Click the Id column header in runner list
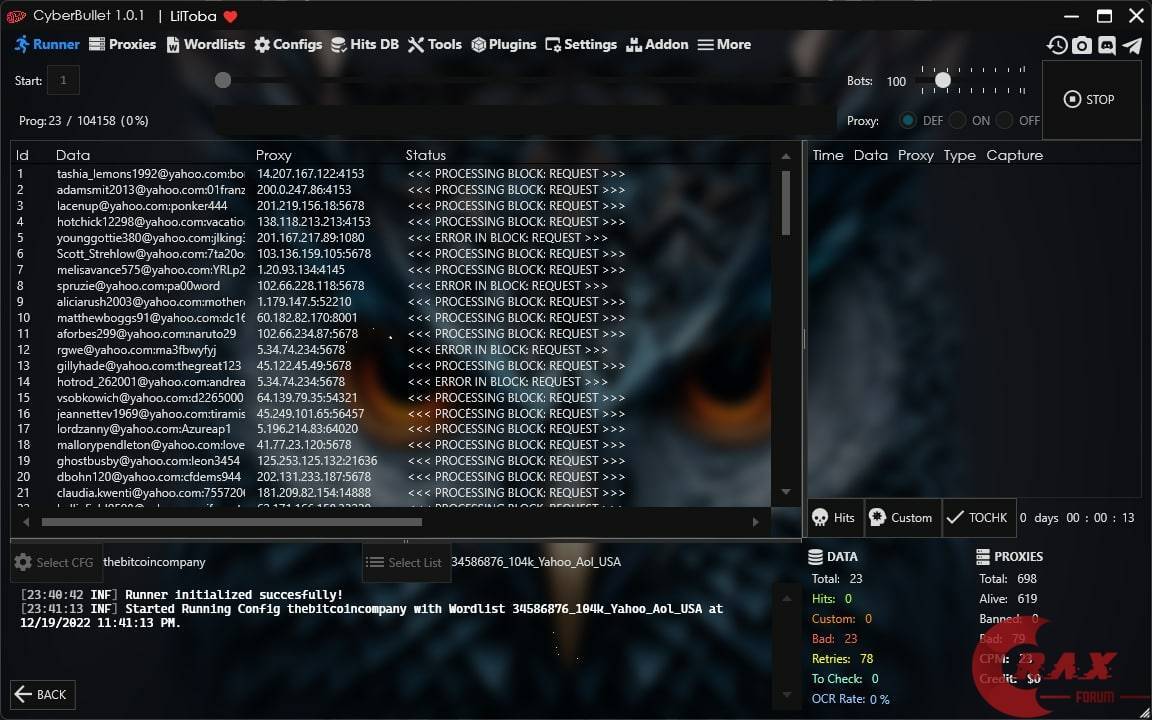The width and height of the screenshot is (1152, 720). pyautogui.click(x=23, y=155)
